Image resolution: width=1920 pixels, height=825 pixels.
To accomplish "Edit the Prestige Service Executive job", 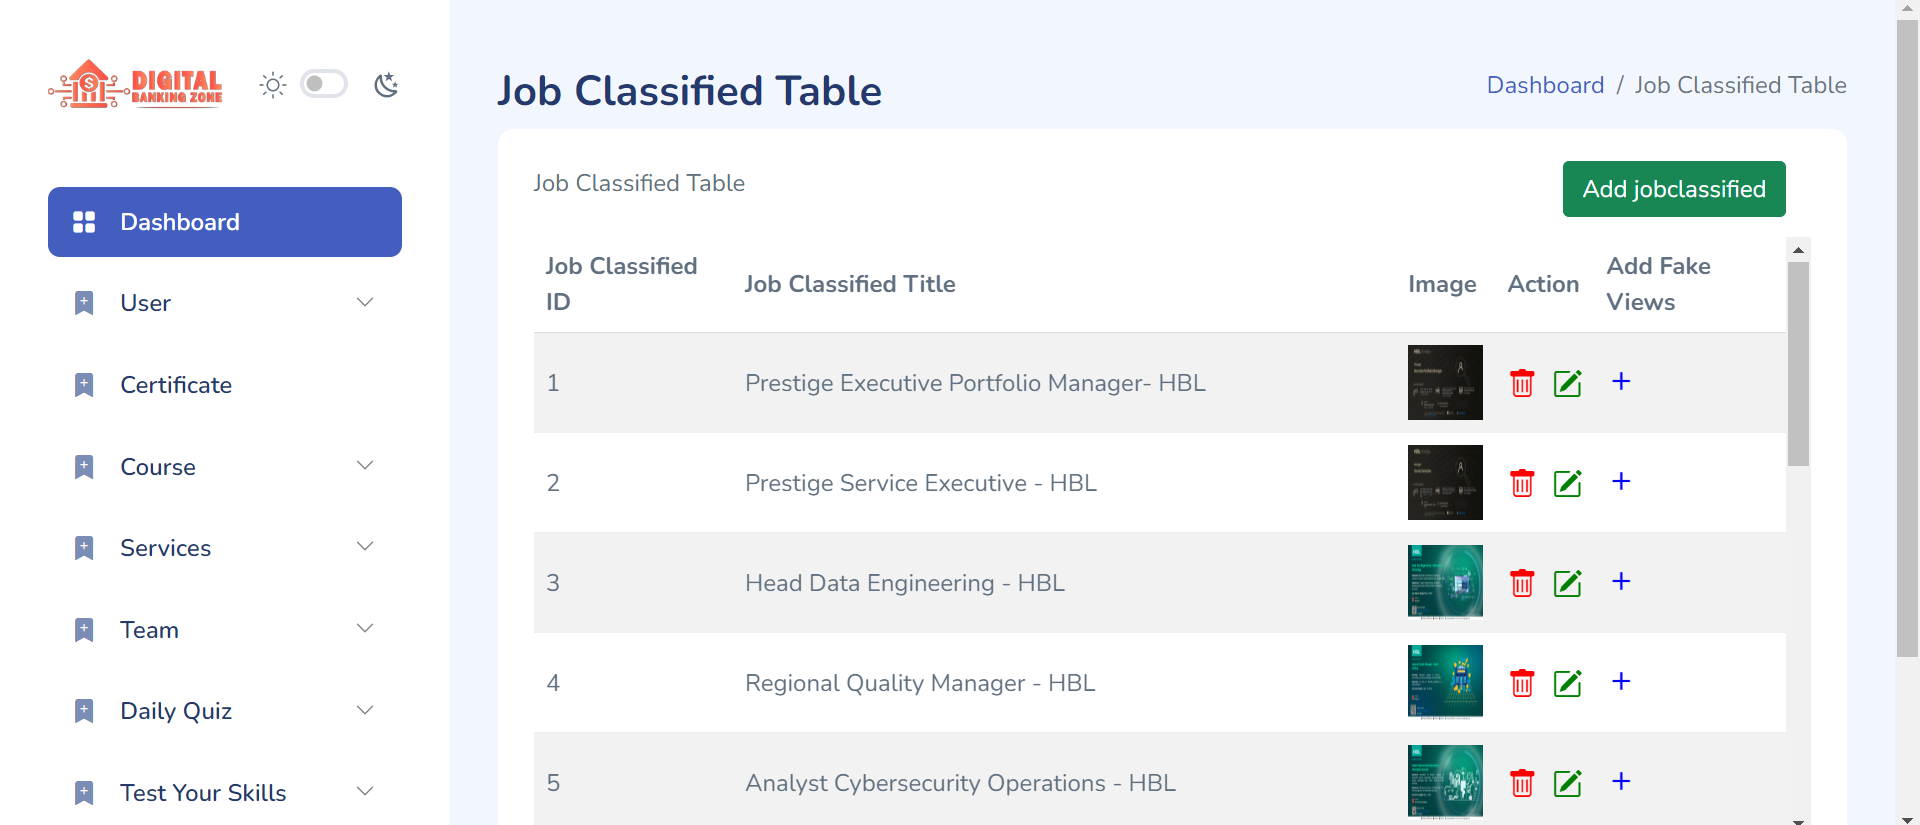I will pos(1567,483).
